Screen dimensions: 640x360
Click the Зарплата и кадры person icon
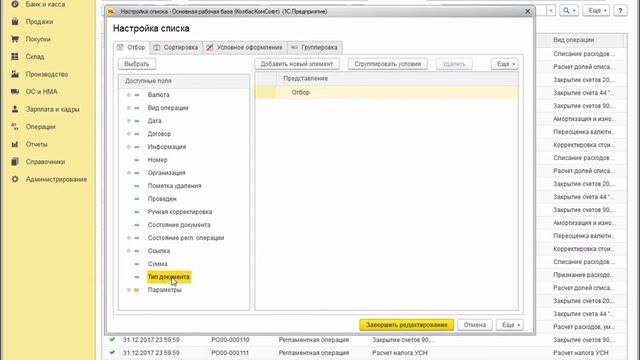15,109
